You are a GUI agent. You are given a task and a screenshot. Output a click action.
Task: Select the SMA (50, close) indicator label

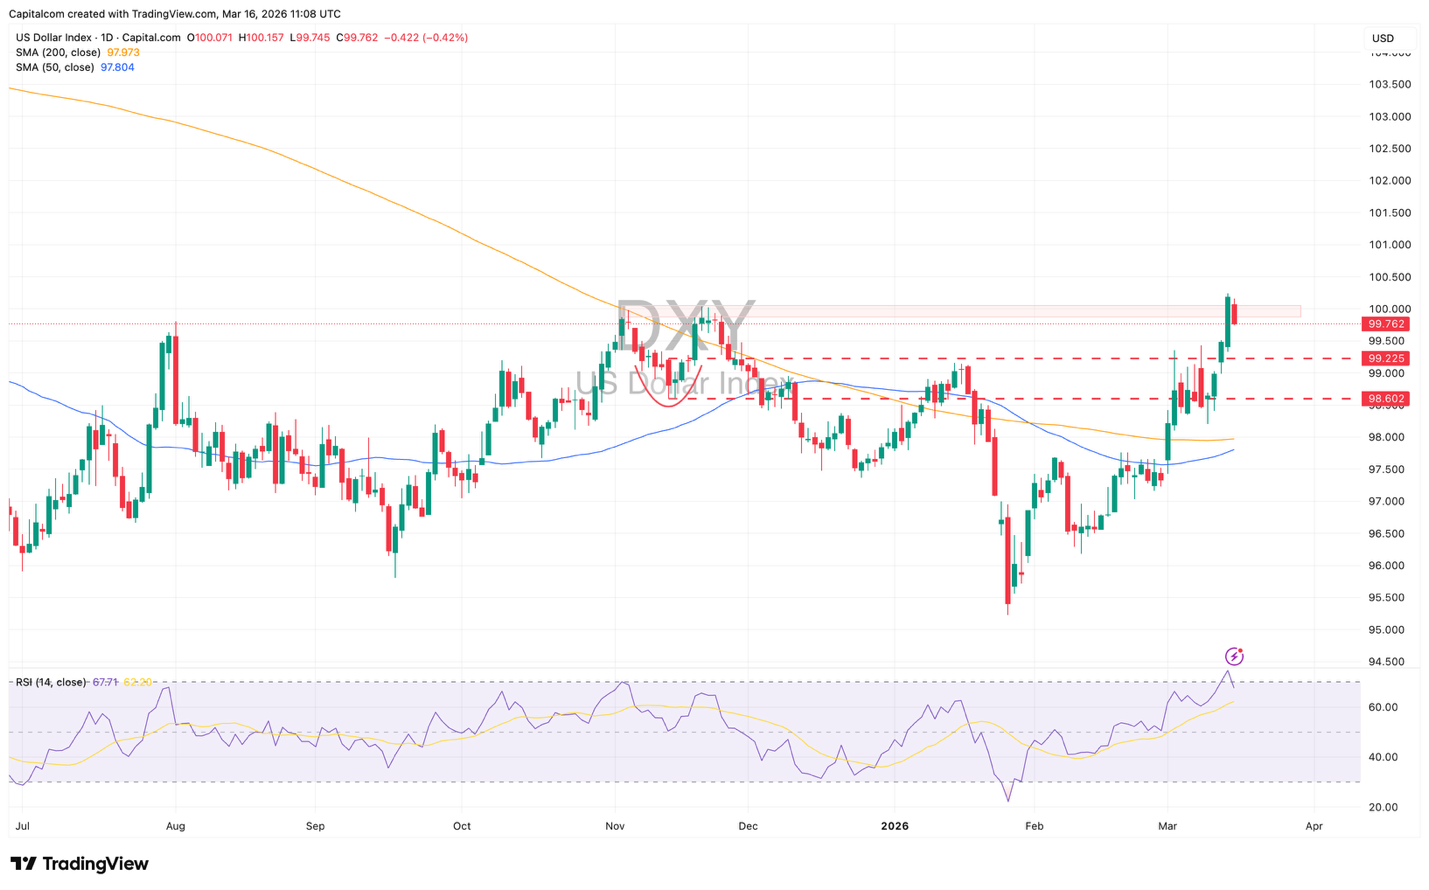pos(55,67)
